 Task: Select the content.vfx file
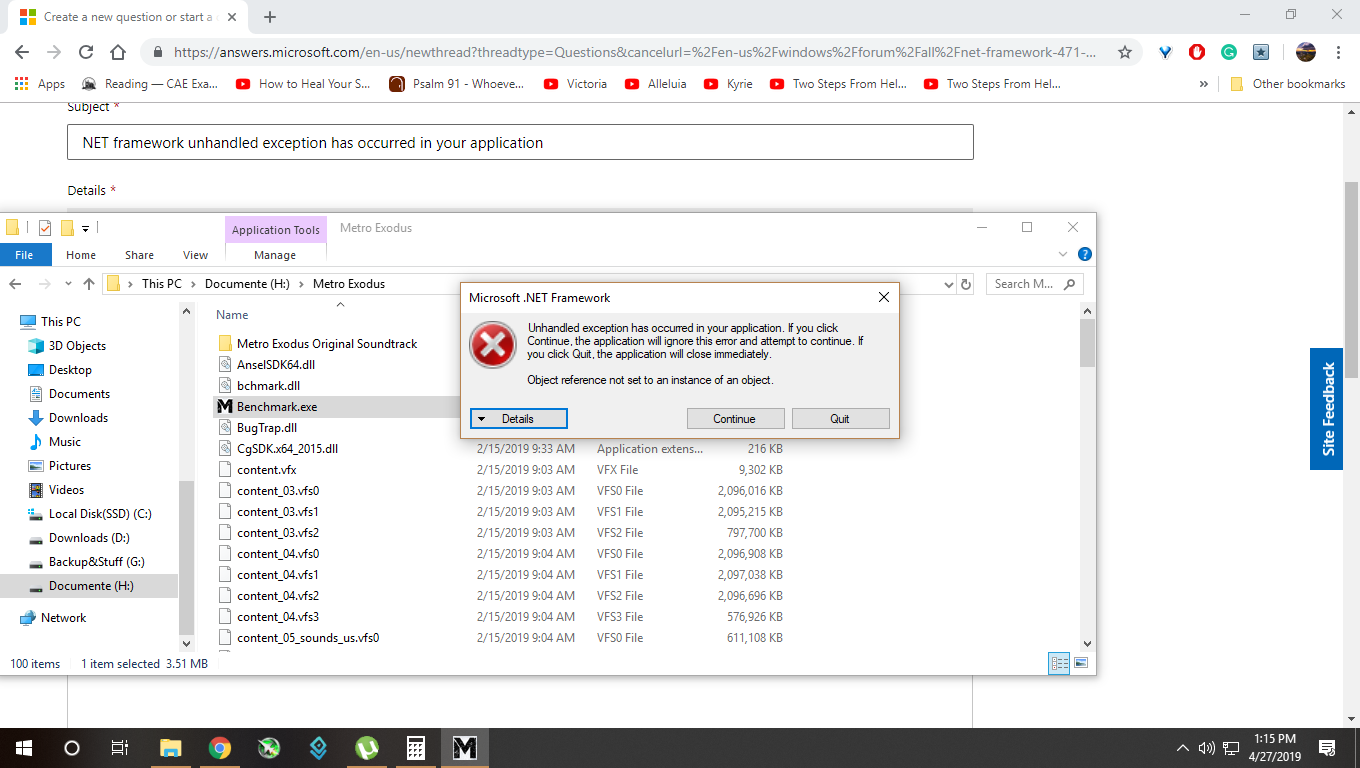click(x=266, y=470)
